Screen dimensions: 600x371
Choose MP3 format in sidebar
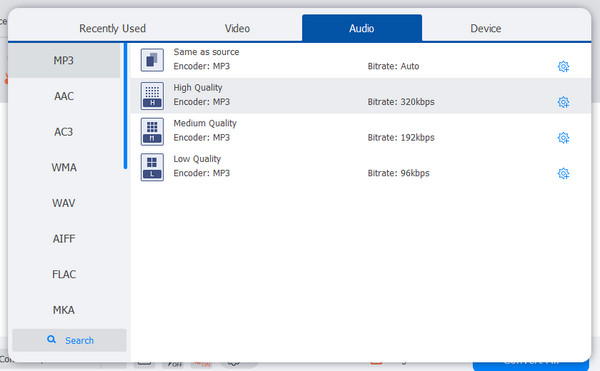(x=64, y=60)
